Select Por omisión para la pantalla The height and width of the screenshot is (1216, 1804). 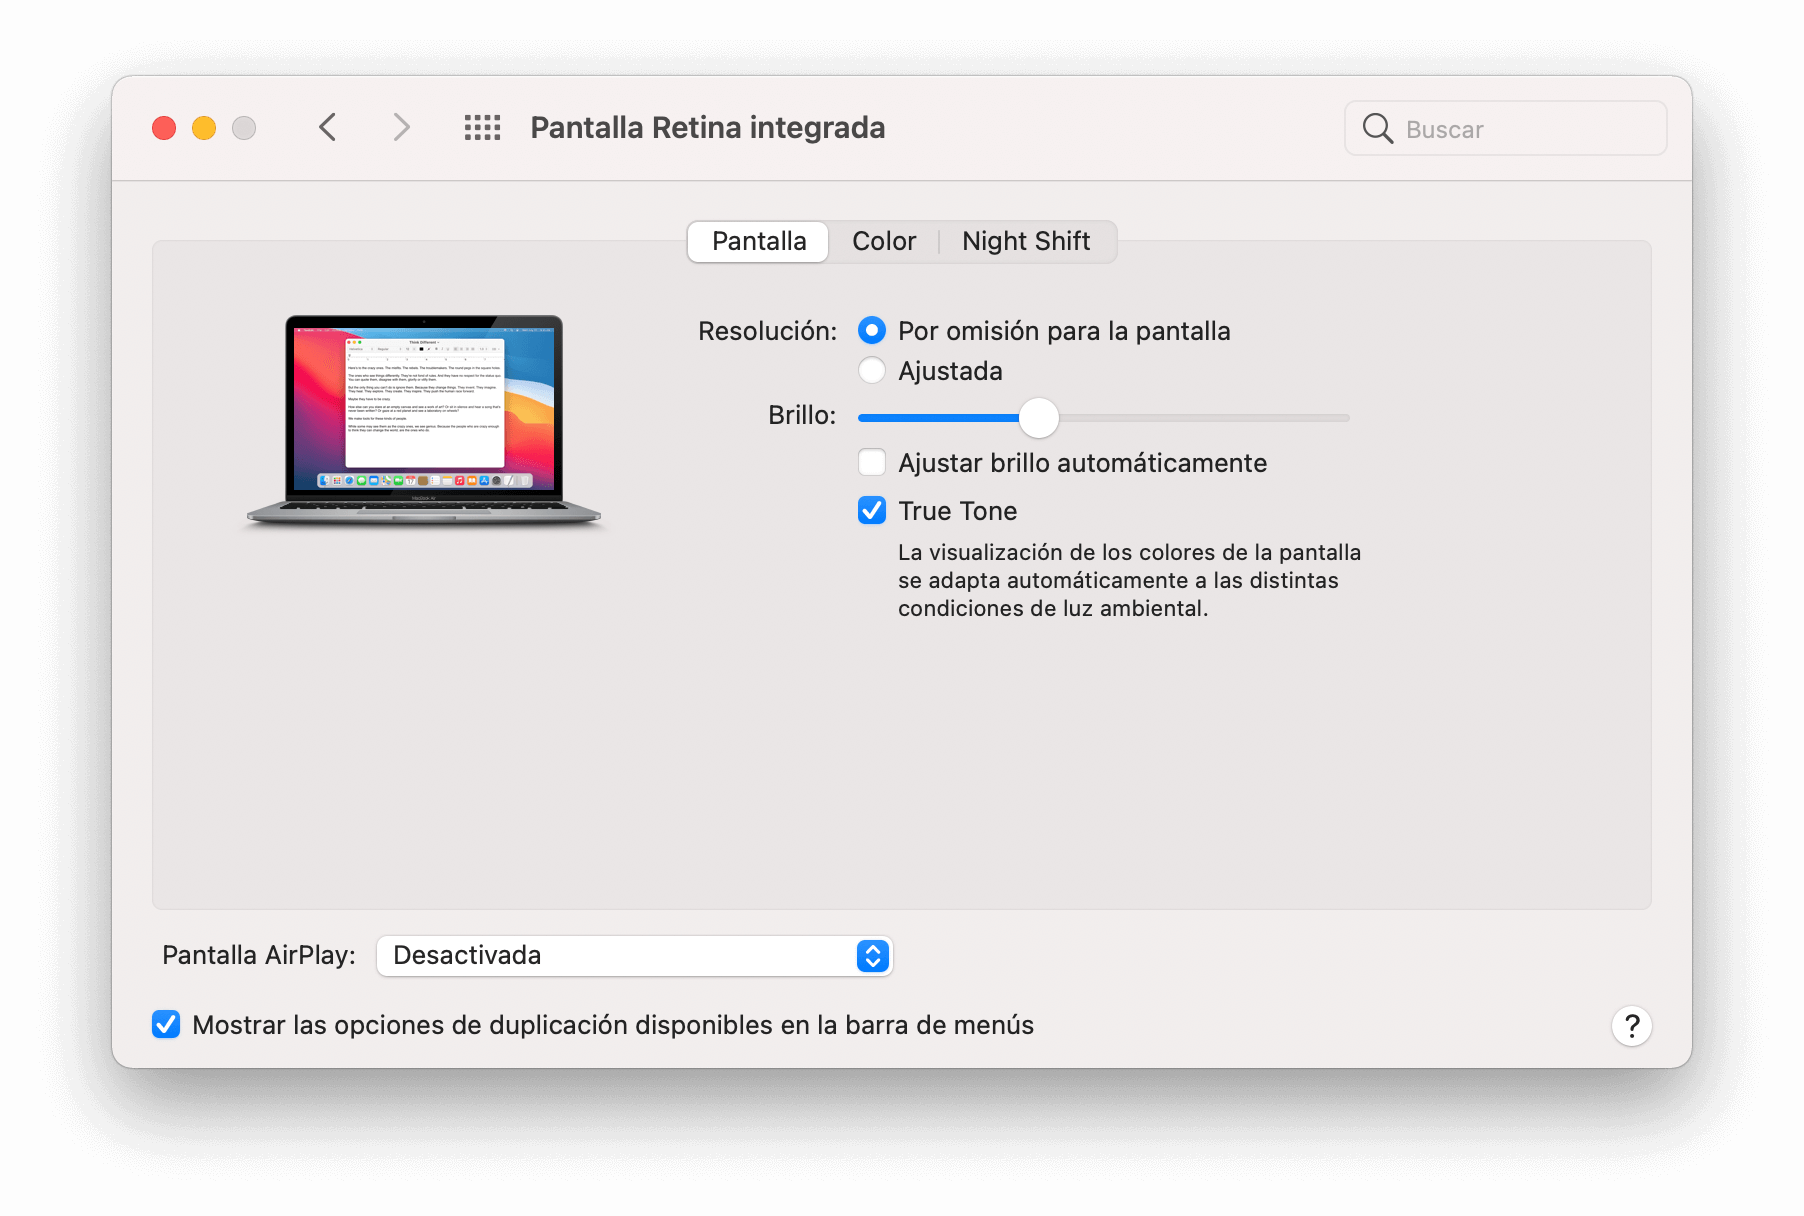pyautogui.click(x=871, y=330)
